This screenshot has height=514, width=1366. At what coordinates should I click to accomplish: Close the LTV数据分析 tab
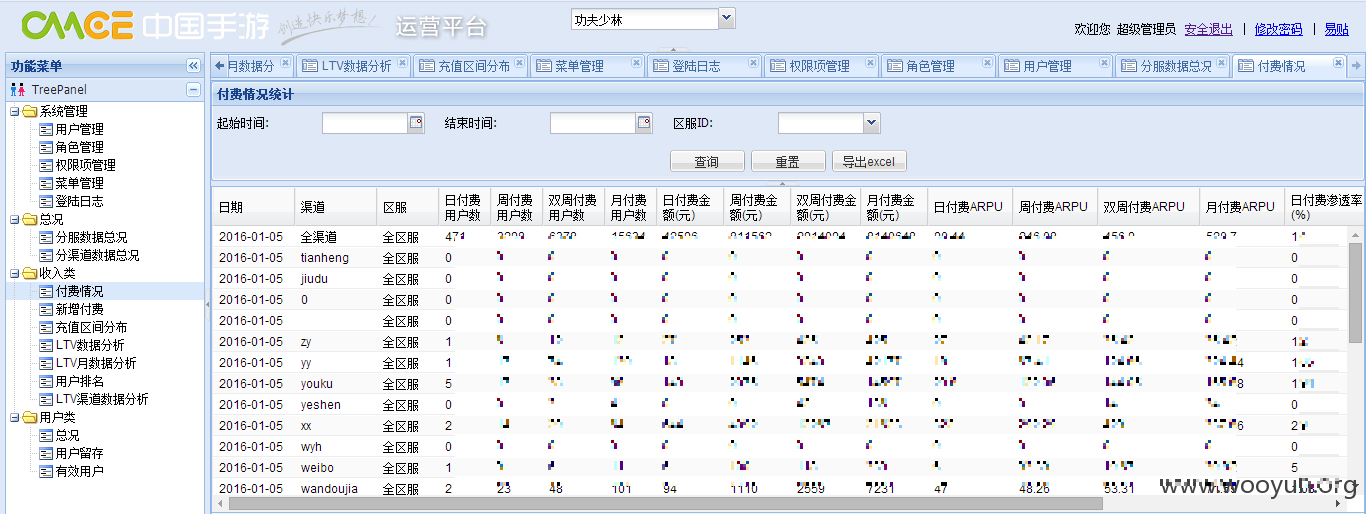coord(402,63)
